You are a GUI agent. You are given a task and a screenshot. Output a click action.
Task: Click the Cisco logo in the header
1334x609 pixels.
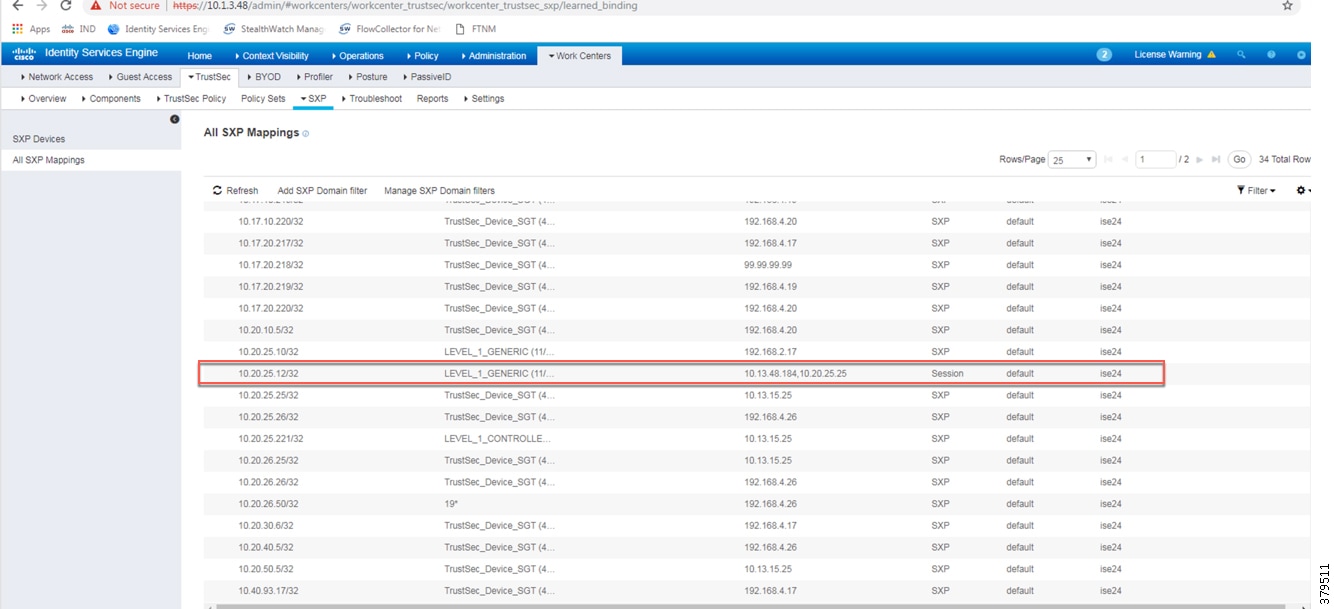25,54
